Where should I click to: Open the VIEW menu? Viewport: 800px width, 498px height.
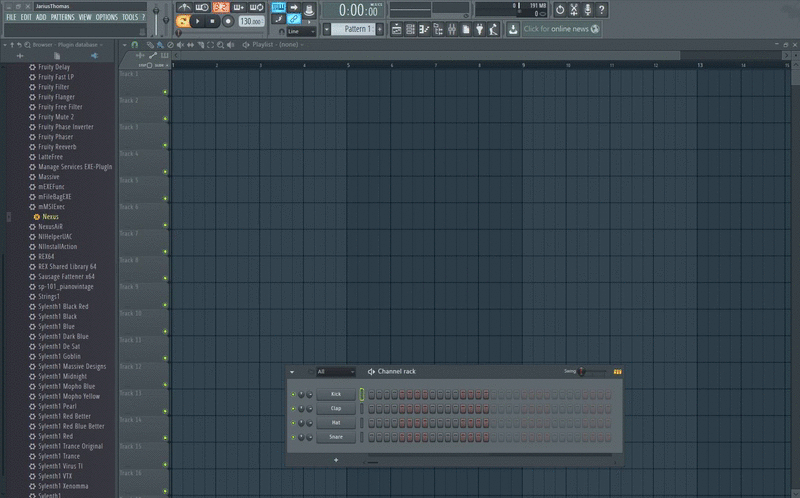point(85,17)
